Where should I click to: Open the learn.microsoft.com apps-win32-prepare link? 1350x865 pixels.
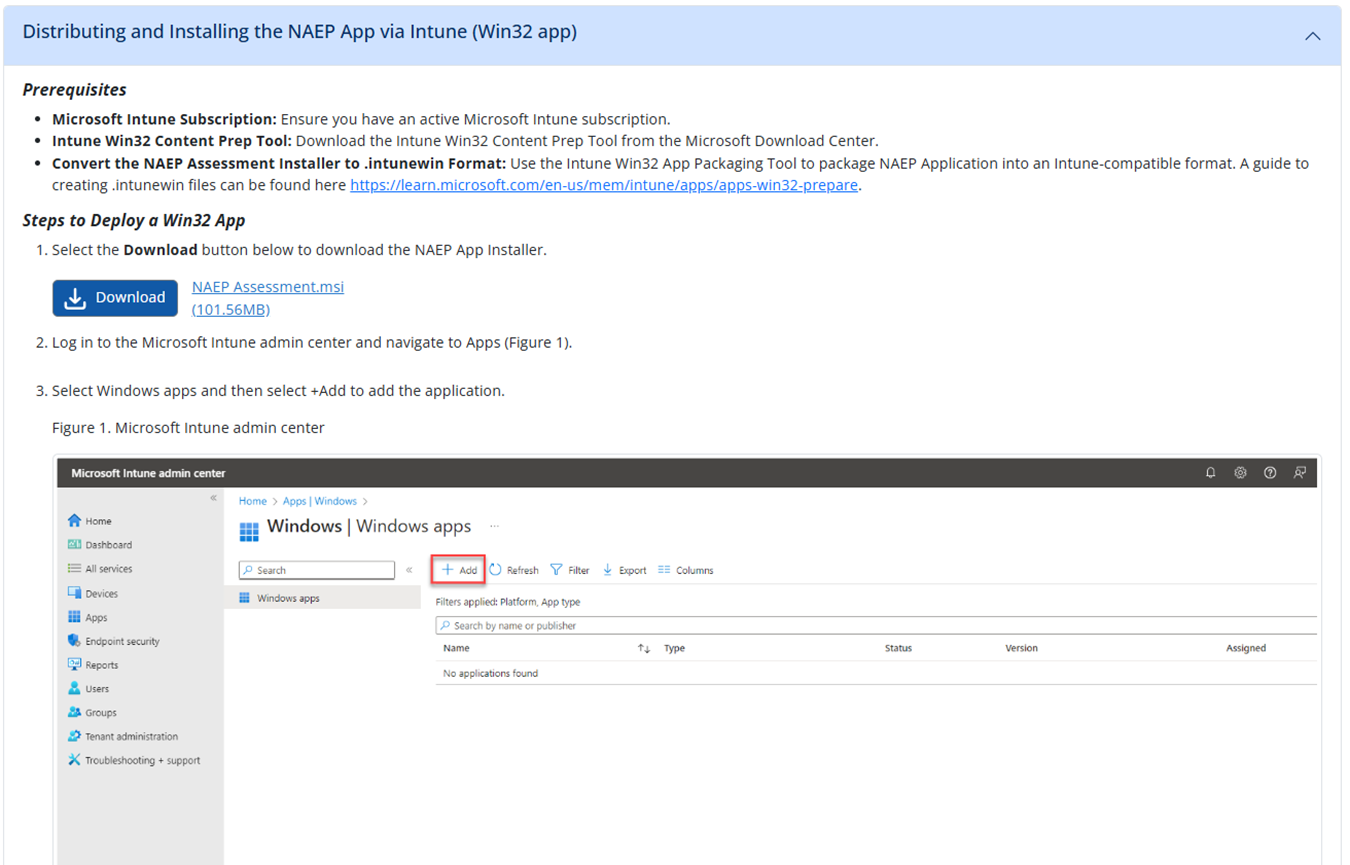pyautogui.click(x=604, y=185)
